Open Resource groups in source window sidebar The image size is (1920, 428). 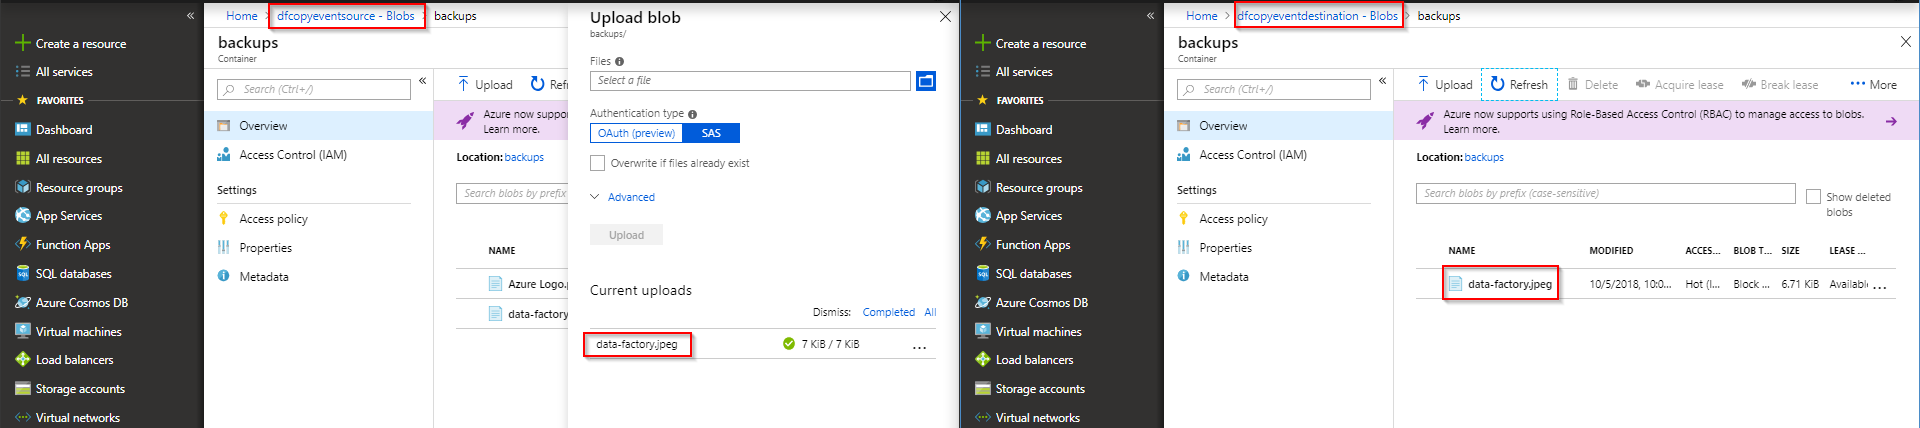pyautogui.click(x=69, y=188)
